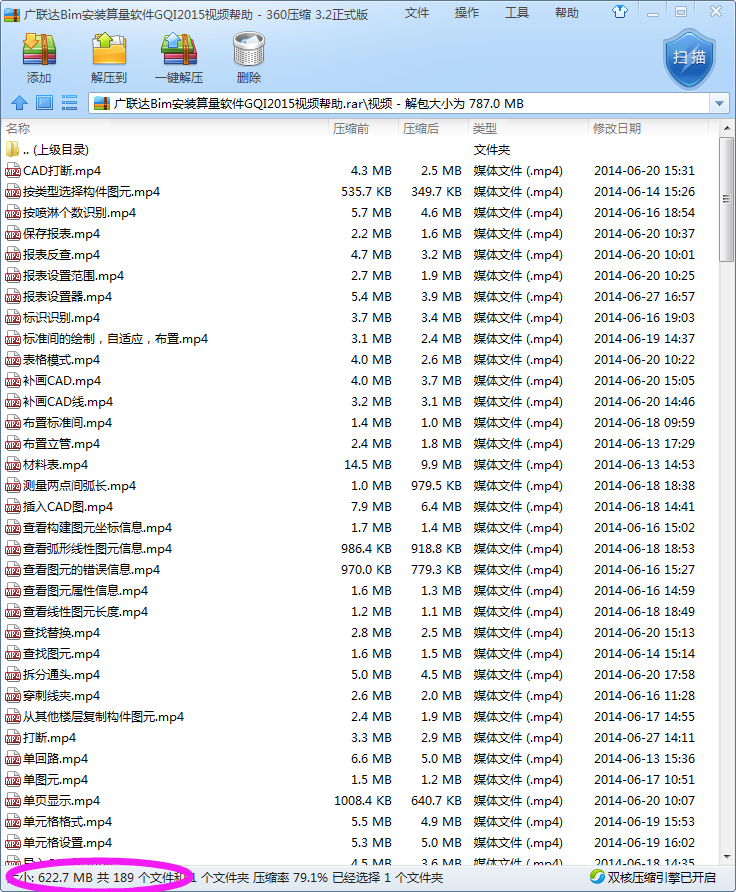Go up one level with blue arrow
This screenshot has height=892, width=736.
[x=19, y=103]
